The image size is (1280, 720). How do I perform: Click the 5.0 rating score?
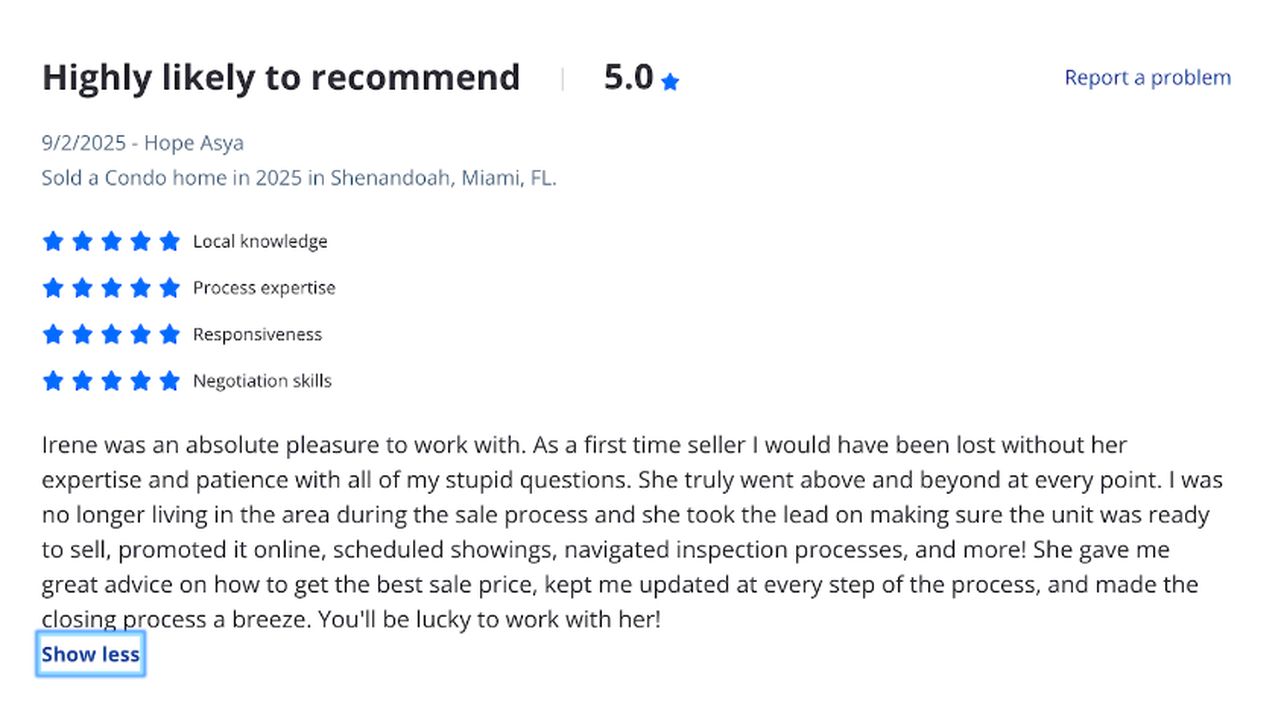[629, 78]
